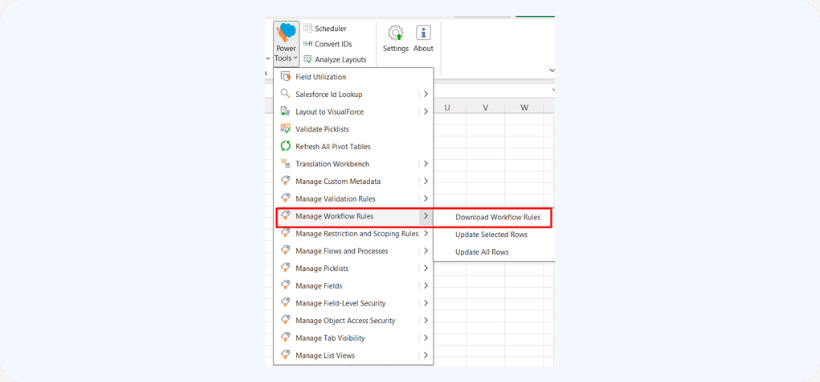Image resolution: width=820 pixels, height=382 pixels.
Task: Click the Validate Picklists icon
Action: coord(286,129)
